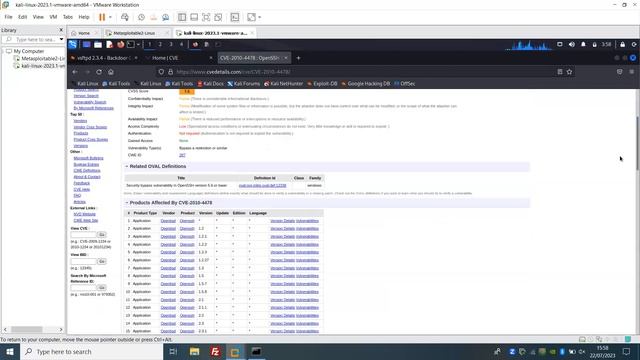Image resolution: width=640 pixels, height=360 pixels.
Task: Switch to the VMware Home tab
Action: click(x=84, y=33)
